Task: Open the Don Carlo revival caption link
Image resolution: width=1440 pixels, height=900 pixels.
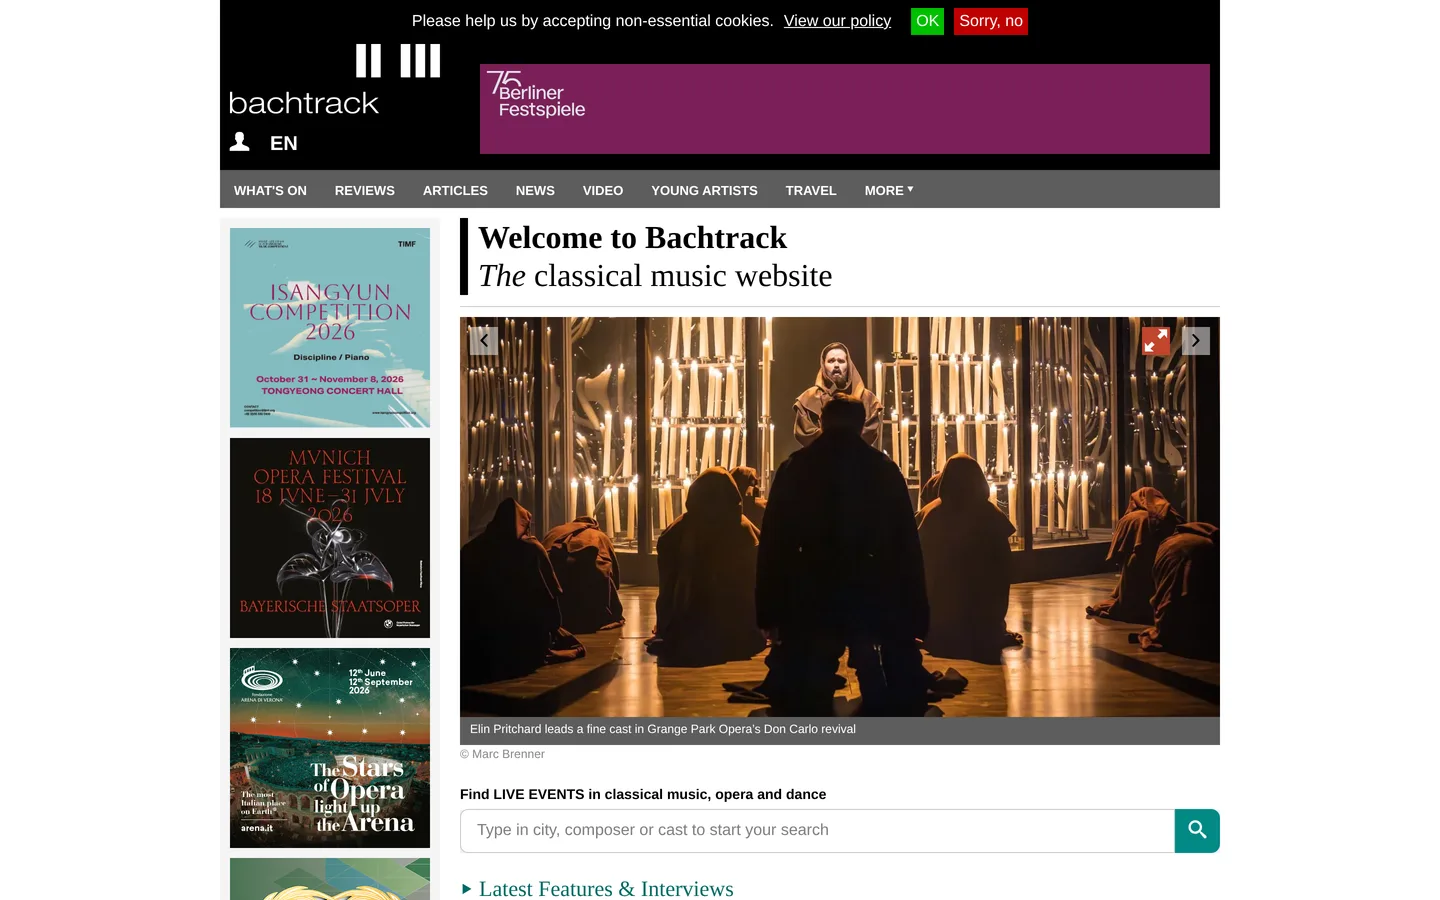Action: click(663, 729)
